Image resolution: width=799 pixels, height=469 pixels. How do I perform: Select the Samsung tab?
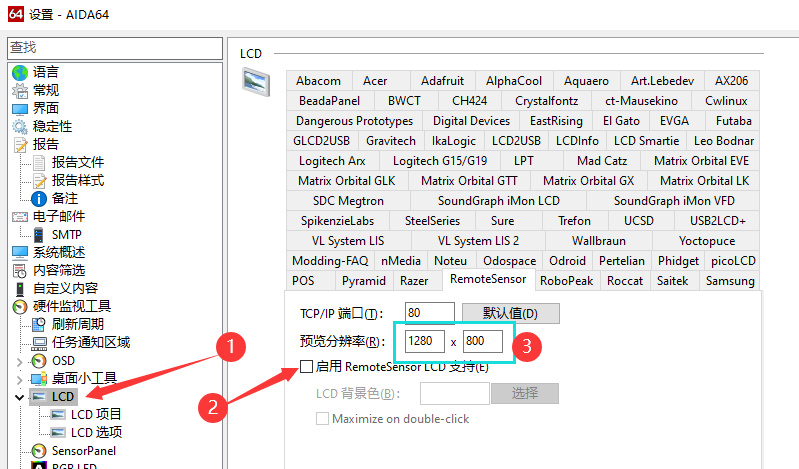click(x=730, y=281)
